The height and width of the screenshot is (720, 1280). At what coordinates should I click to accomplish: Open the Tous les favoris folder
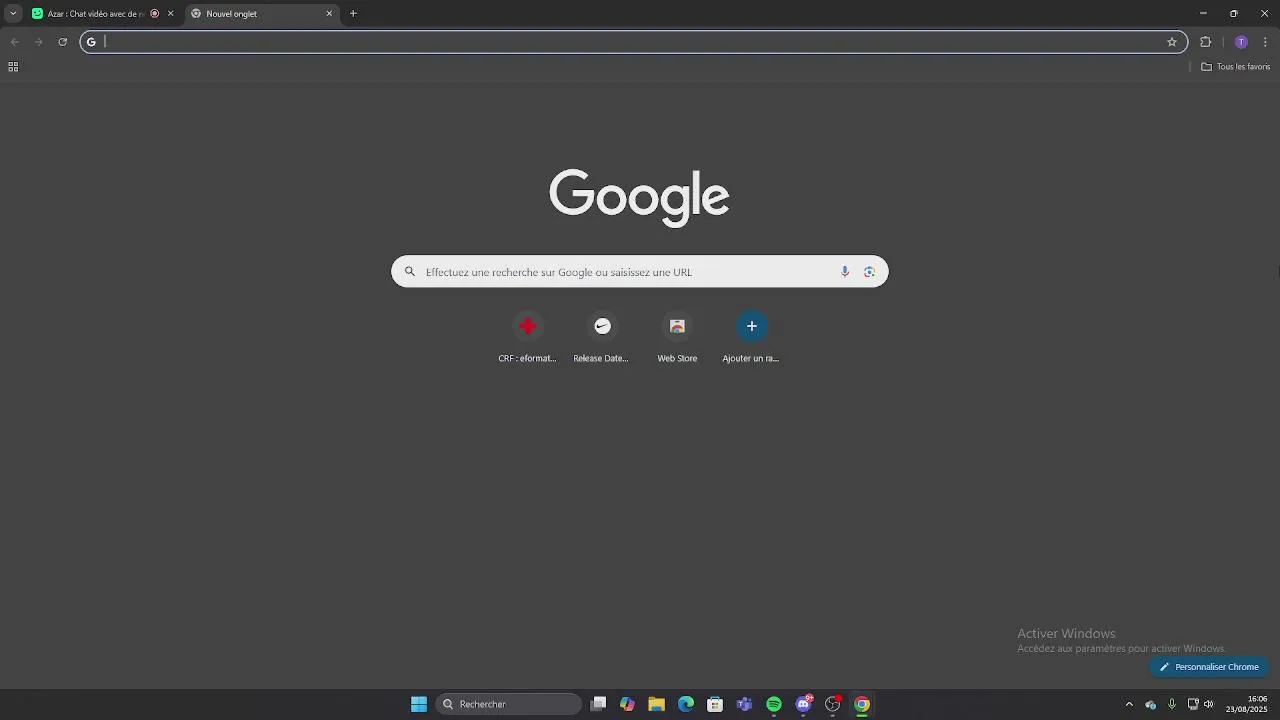click(x=1236, y=67)
